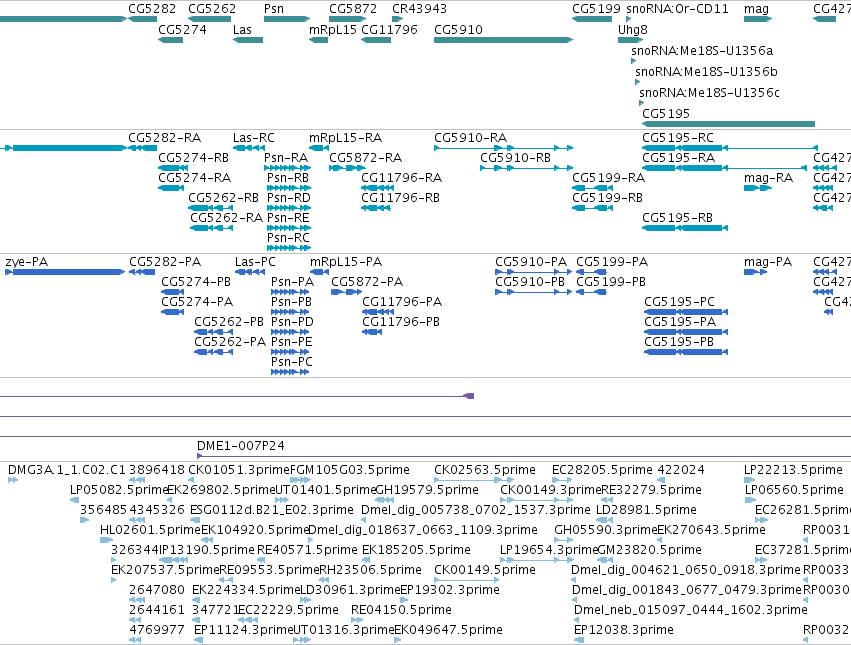Select the CG5274 gene label

(x=182, y=29)
